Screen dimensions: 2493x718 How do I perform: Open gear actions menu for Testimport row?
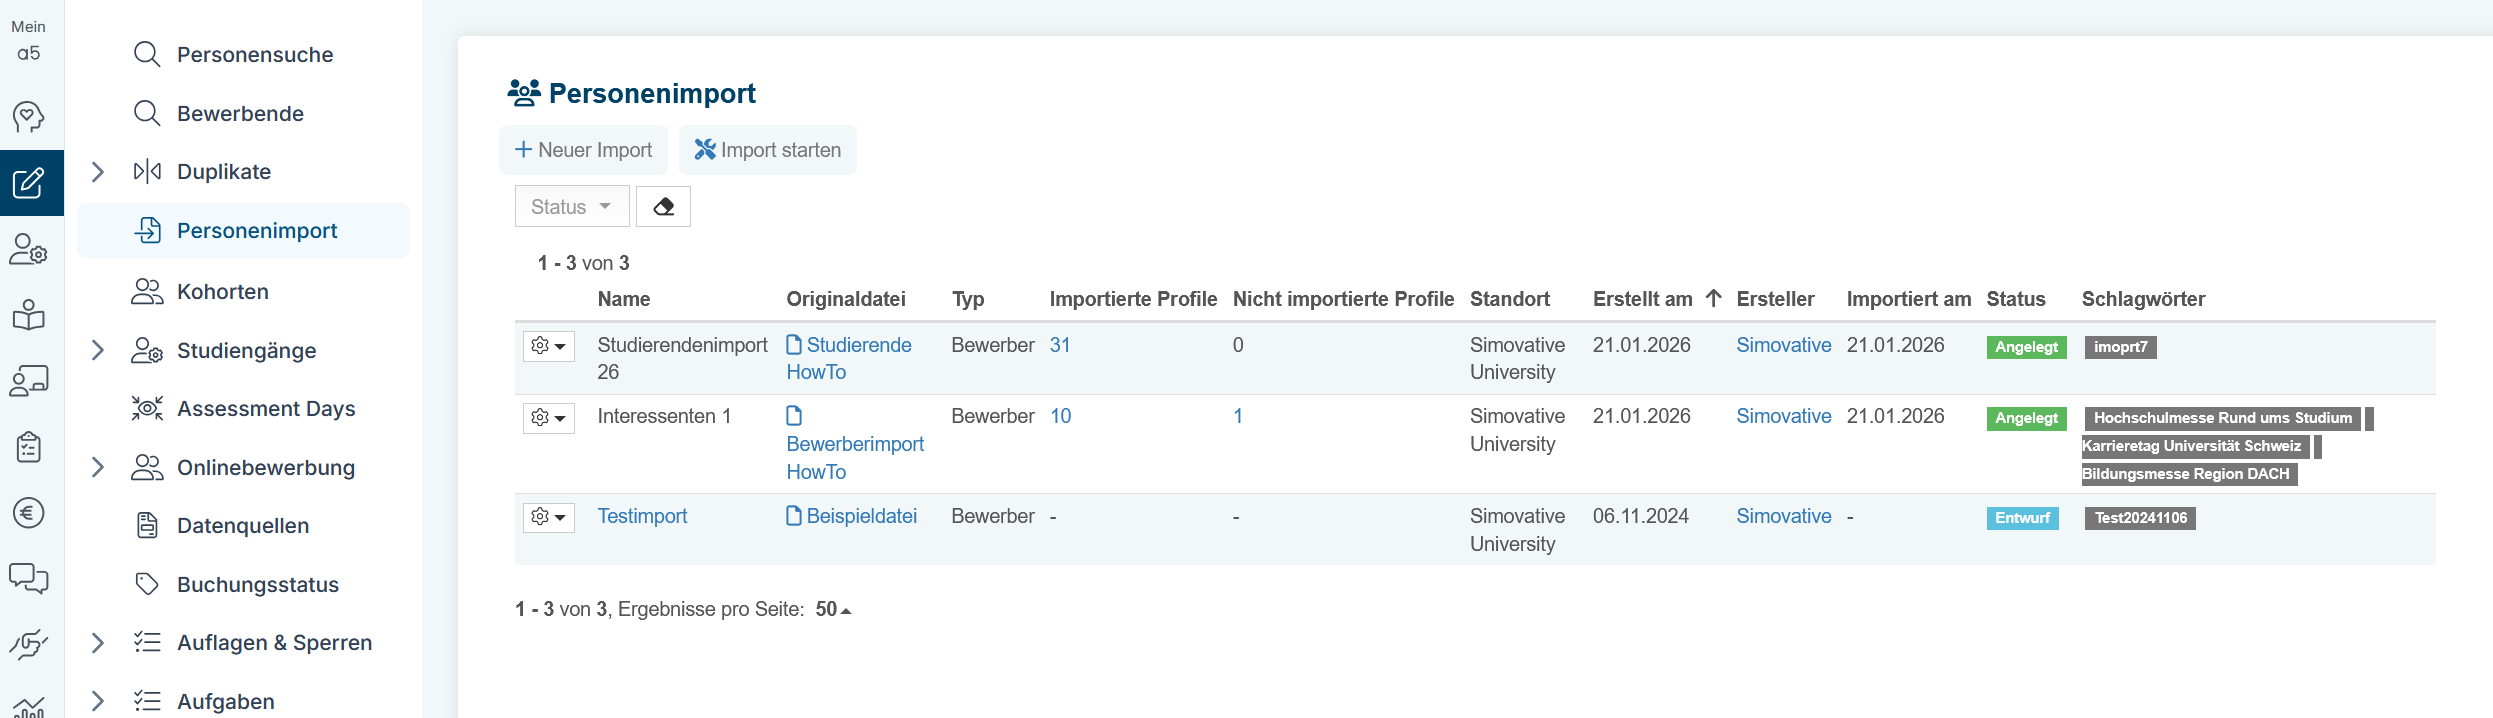click(548, 517)
